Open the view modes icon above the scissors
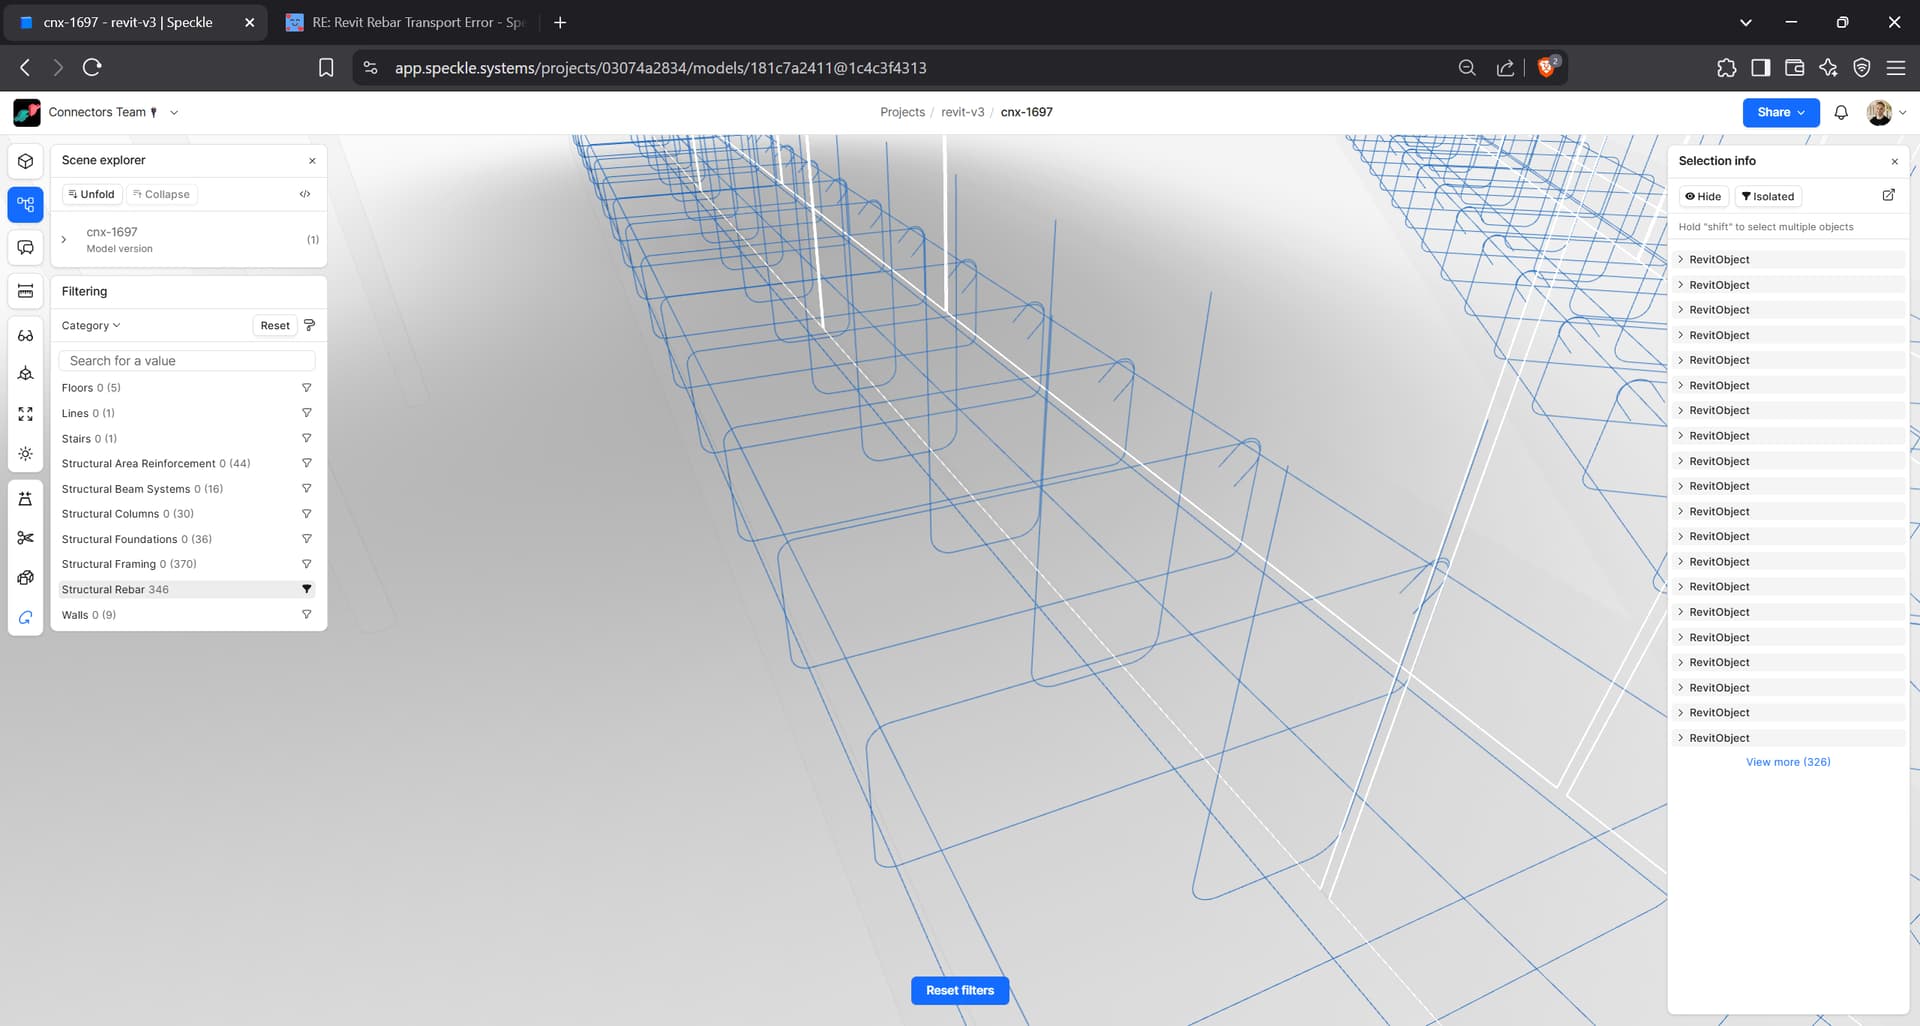The image size is (1920, 1026). (26, 499)
